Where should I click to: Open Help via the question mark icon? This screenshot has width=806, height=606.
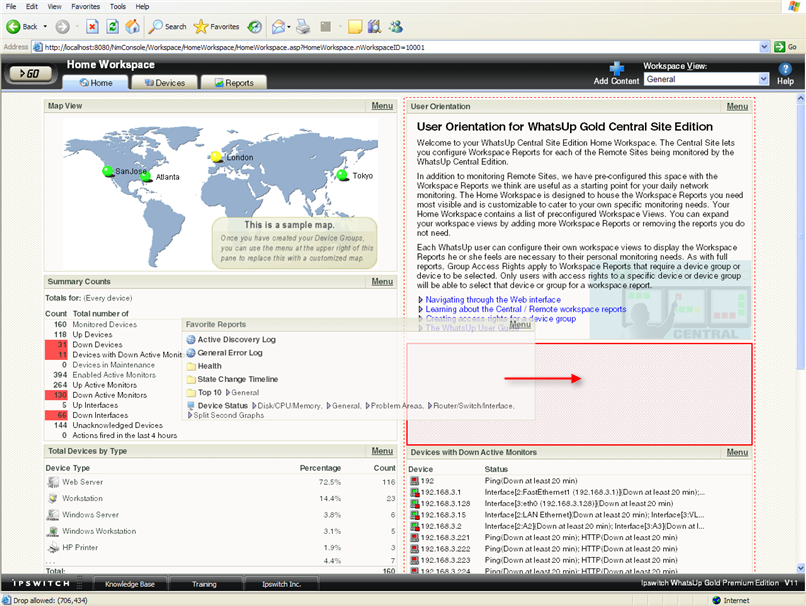pyautogui.click(x=785, y=68)
